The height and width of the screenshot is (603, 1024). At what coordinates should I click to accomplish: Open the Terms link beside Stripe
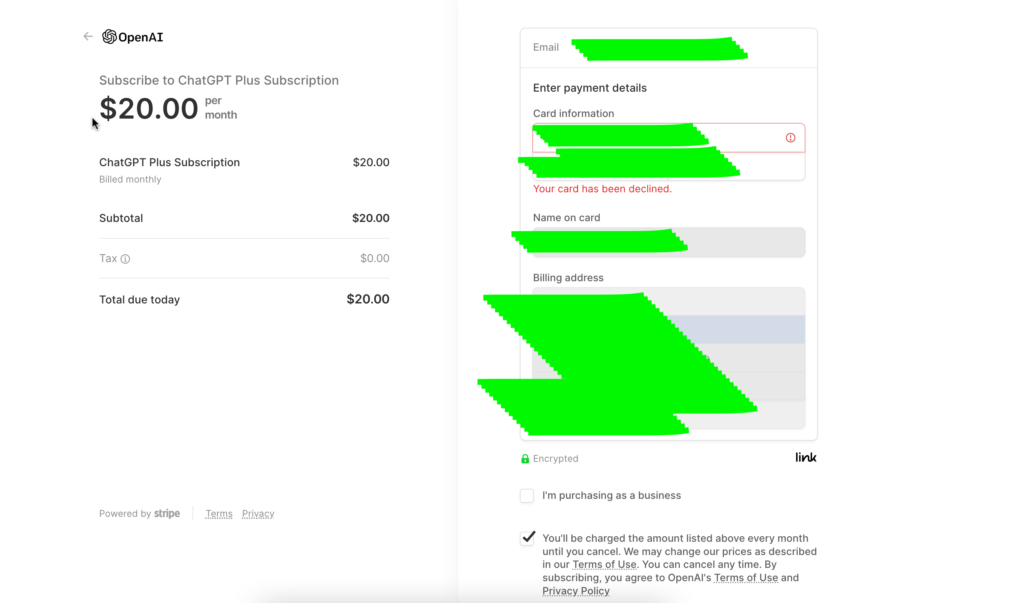pyautogui.click(x=219, y=514)
